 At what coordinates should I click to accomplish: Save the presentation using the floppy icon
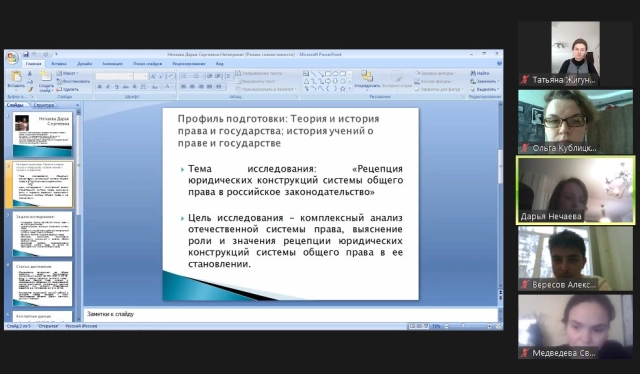coord(26,54)
